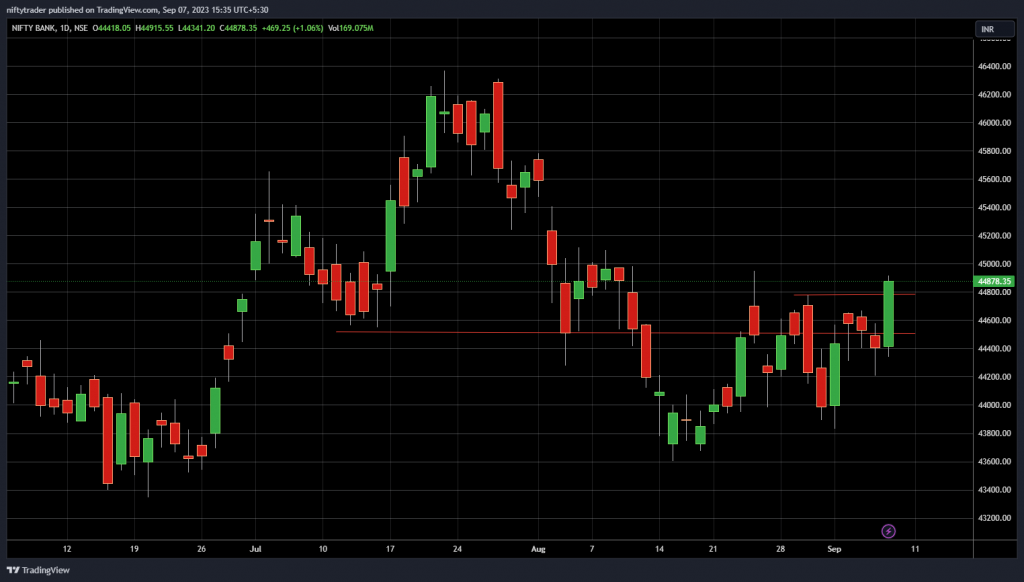Select the green current price label 44878.35
This screenshot has height=582, width=1024.
click(x=994, y=282)
